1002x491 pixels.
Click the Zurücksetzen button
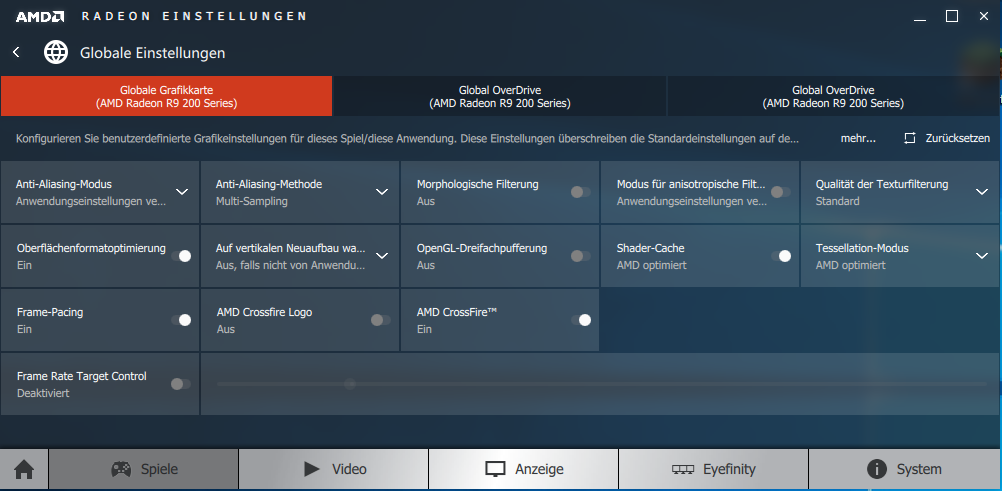pyautogui.click(x=947, y=138)
